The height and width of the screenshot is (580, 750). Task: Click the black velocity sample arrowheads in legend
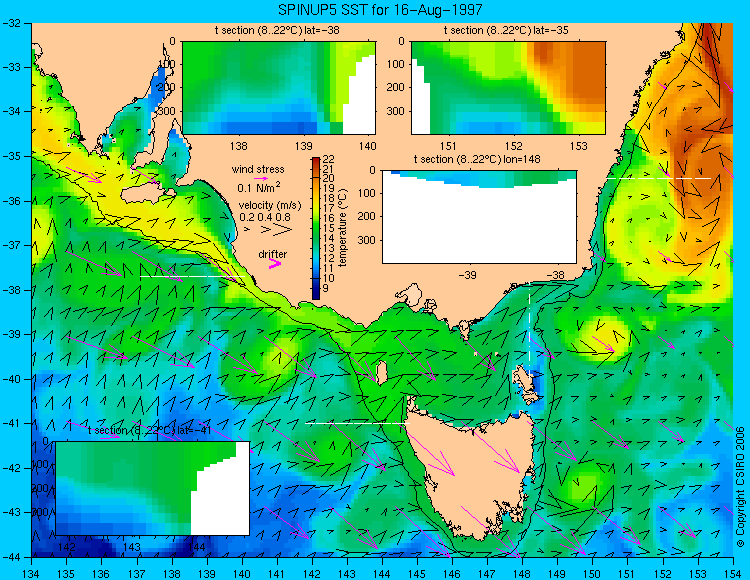268,230
